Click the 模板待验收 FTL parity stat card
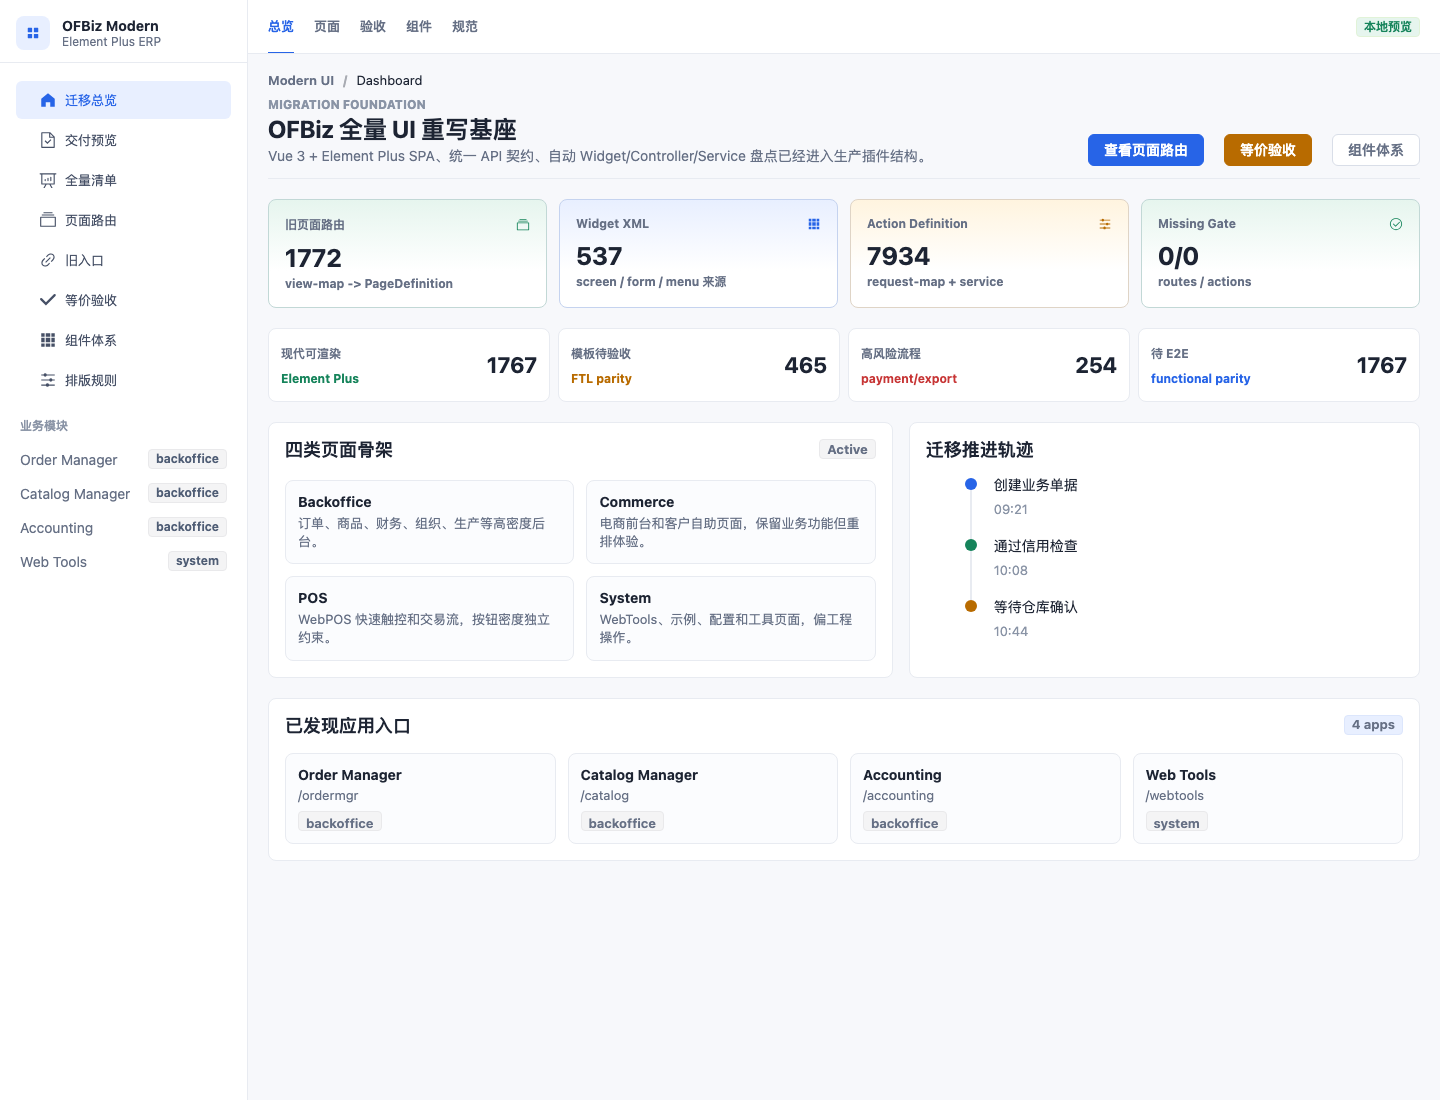The width and height of the screenshot is (1440, 1100). 699,365
